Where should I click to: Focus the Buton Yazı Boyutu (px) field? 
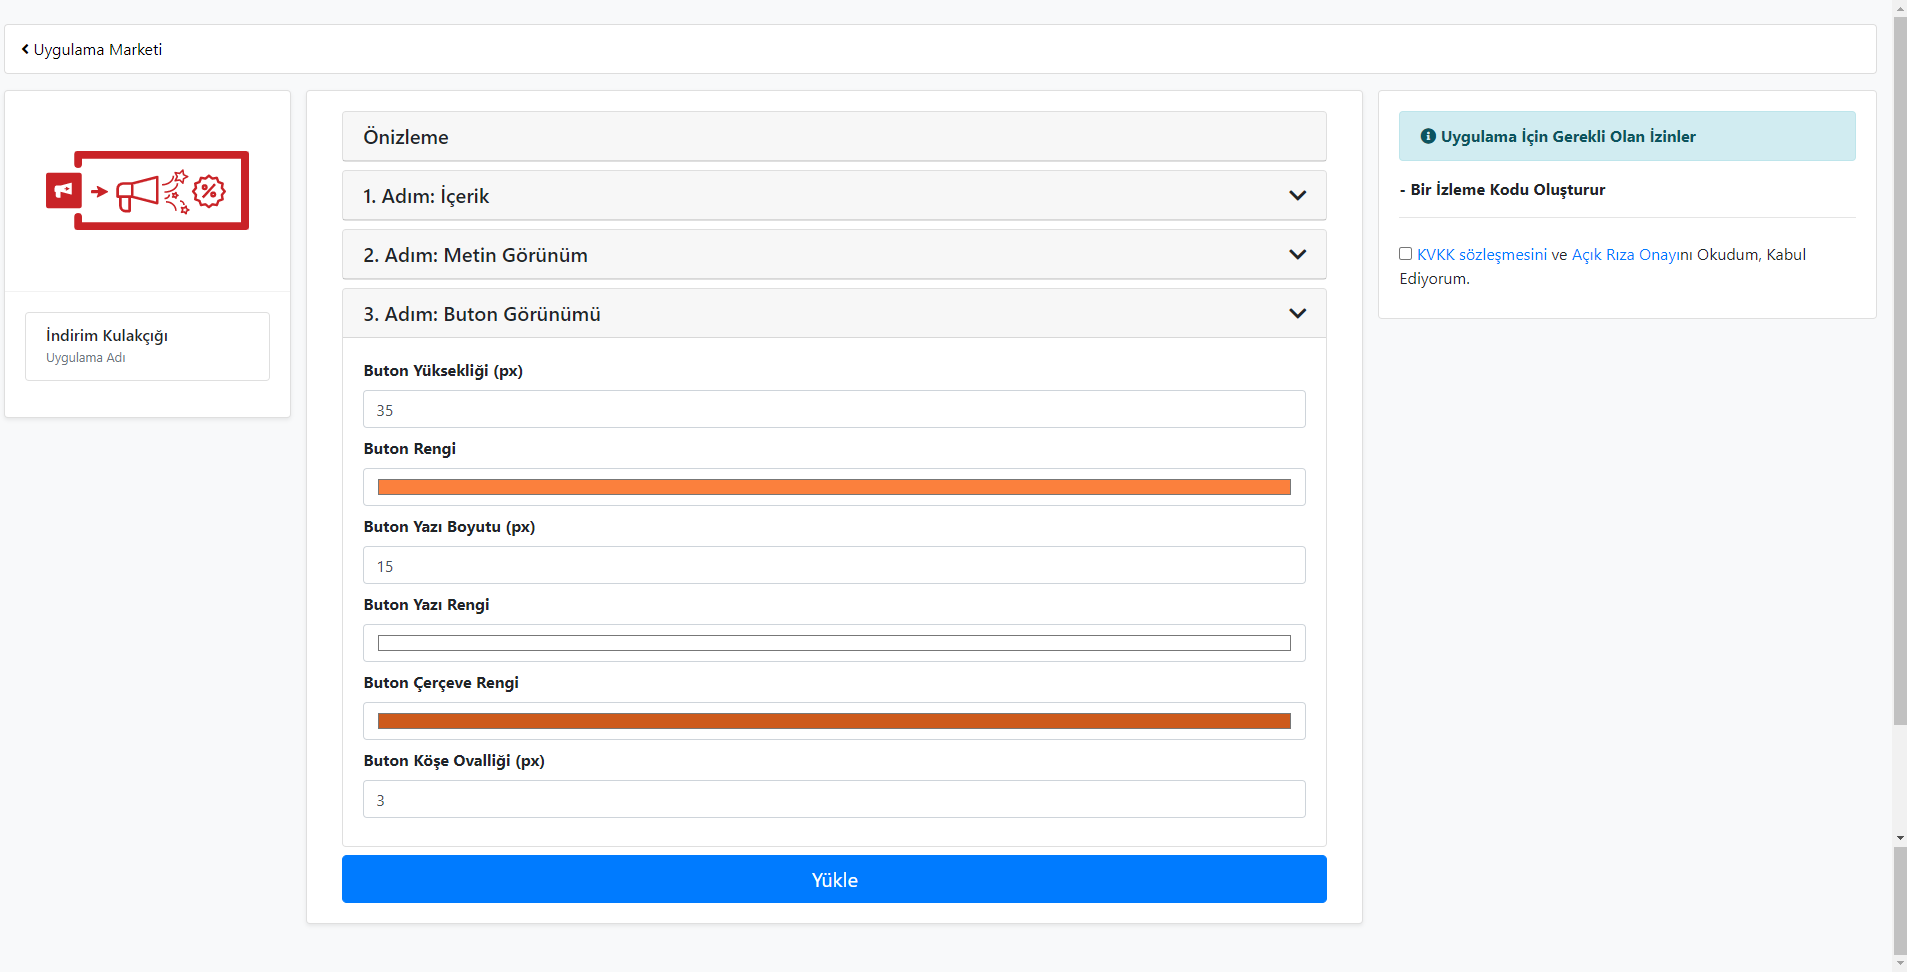834,565
